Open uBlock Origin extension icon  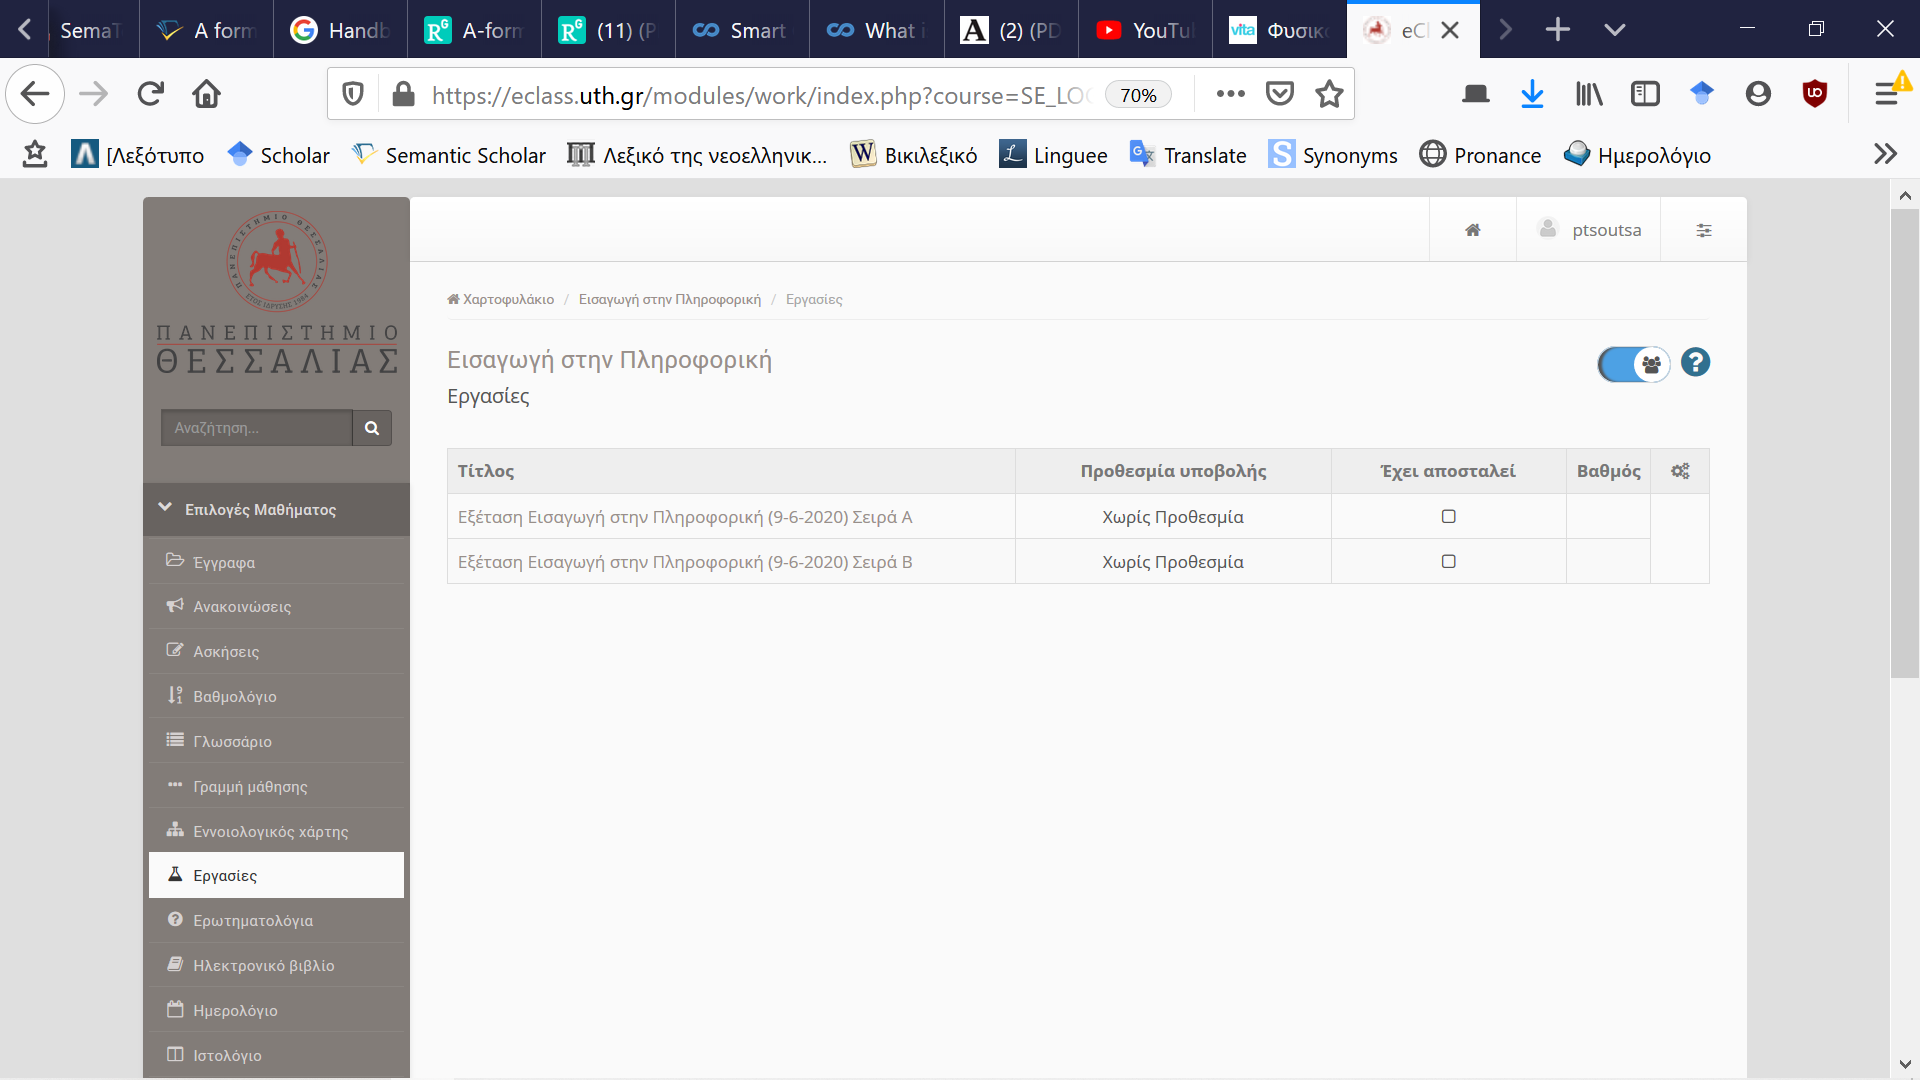1815,94
